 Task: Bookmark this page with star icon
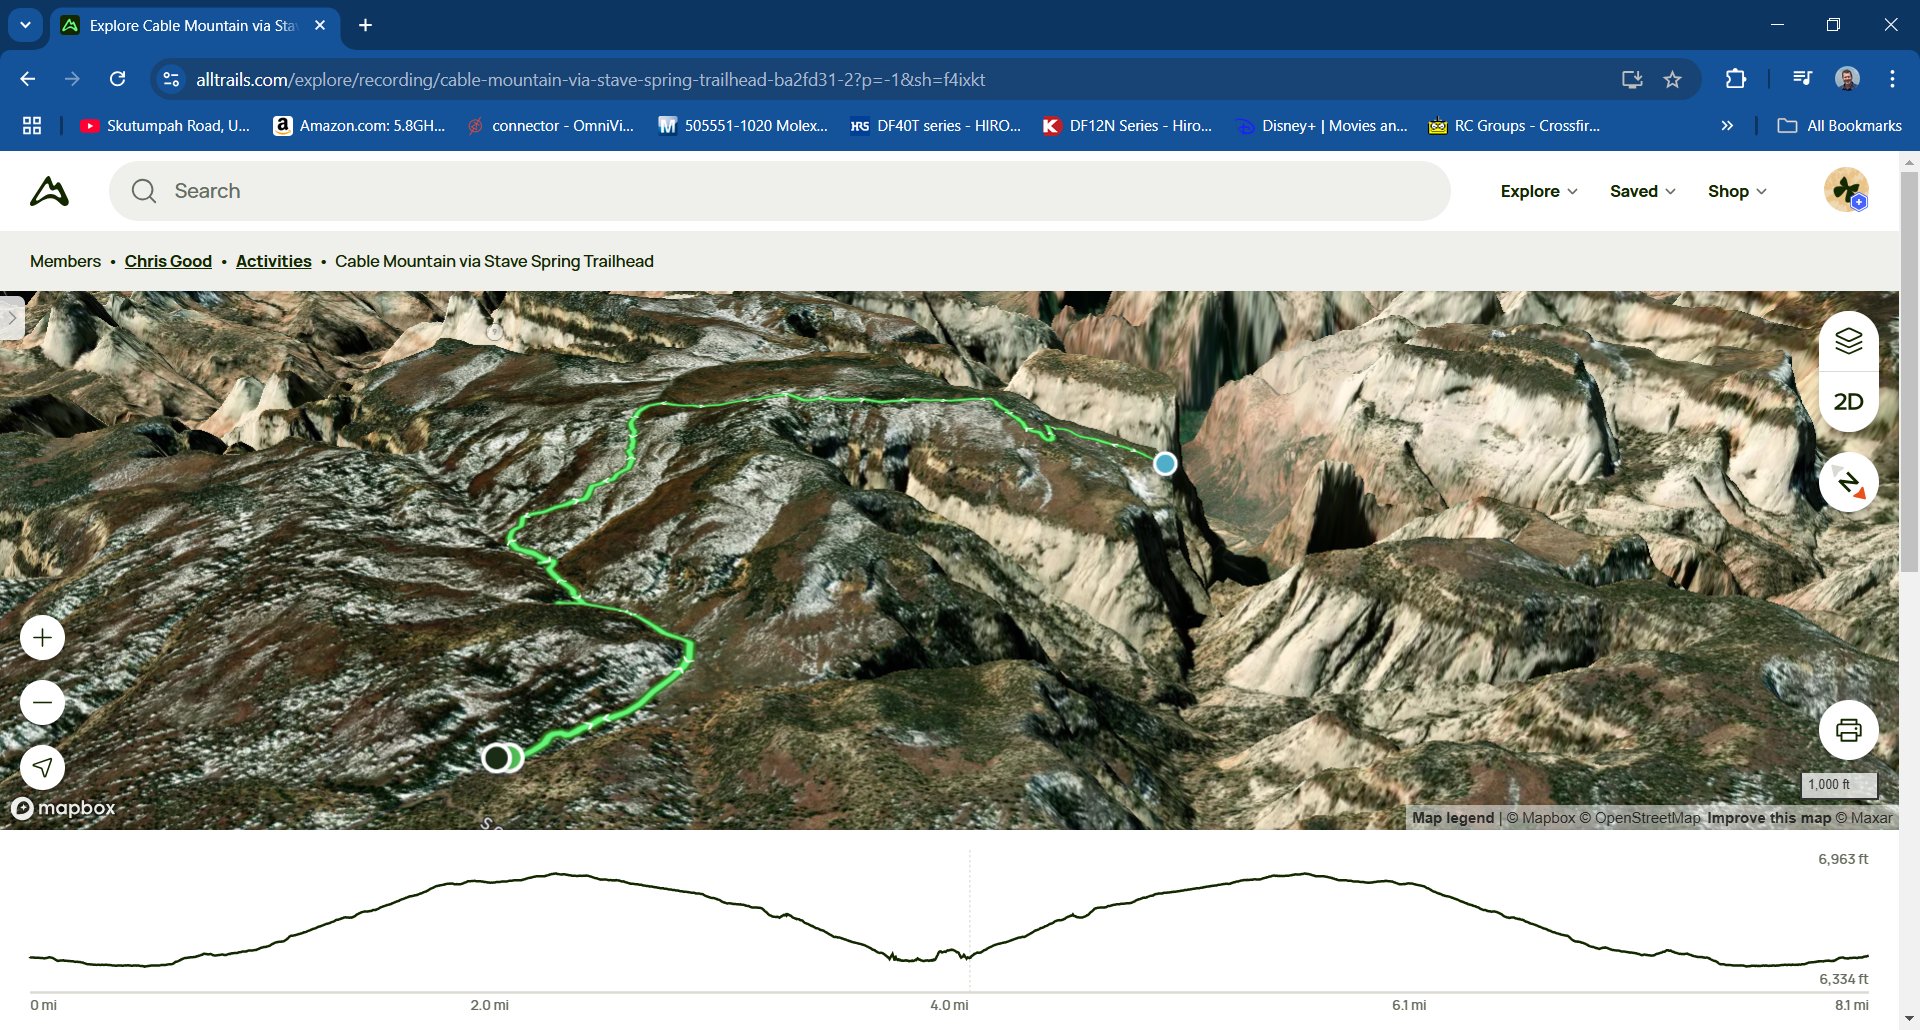pos(1672,79)
